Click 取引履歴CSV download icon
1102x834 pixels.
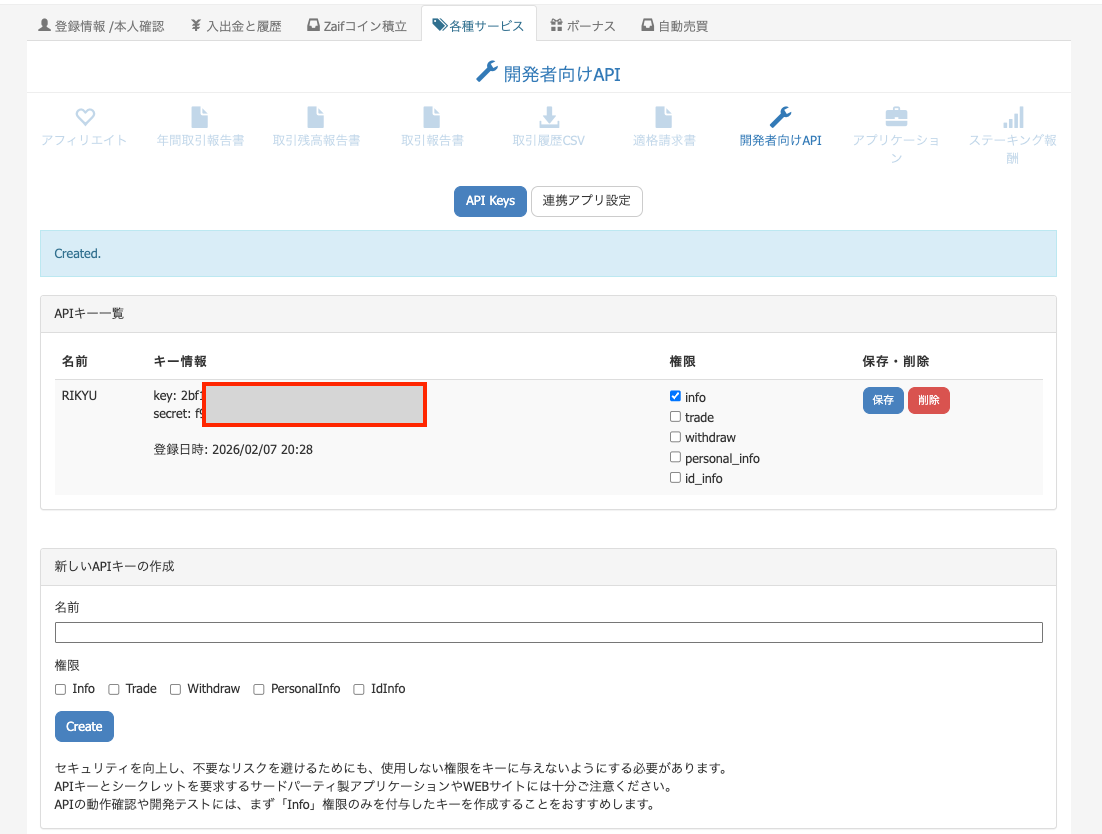[549, 118]
